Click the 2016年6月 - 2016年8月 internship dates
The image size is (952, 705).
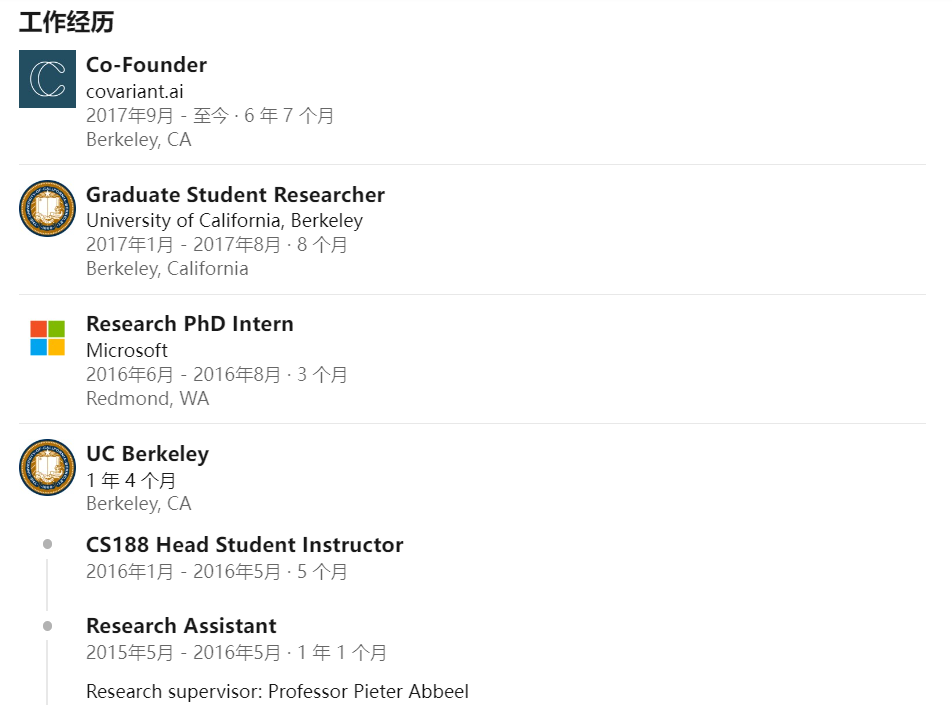click(183, 374)
